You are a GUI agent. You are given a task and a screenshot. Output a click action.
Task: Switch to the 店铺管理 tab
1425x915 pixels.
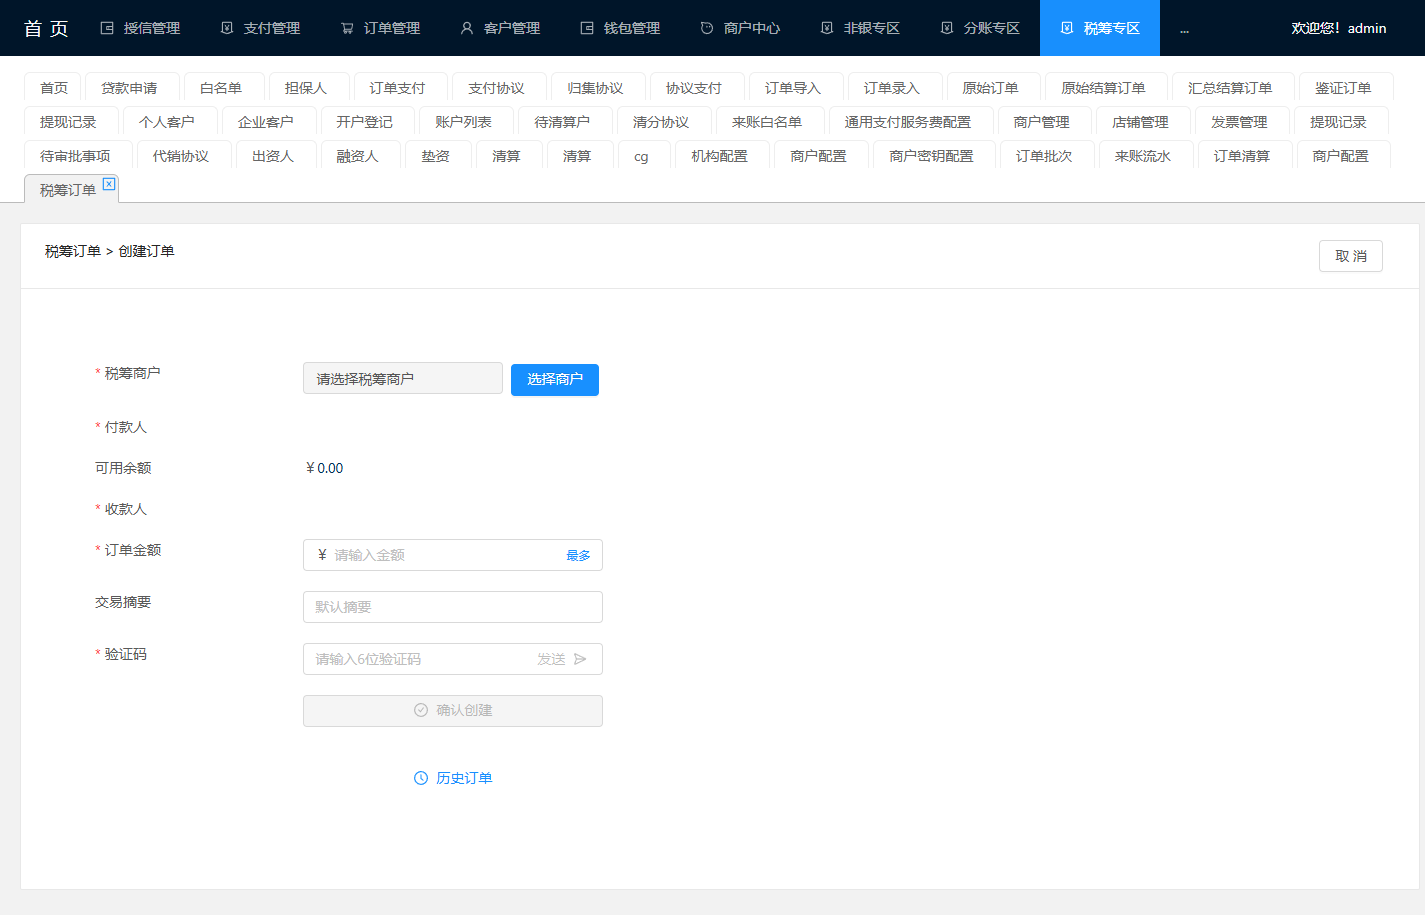point(1141,122)
